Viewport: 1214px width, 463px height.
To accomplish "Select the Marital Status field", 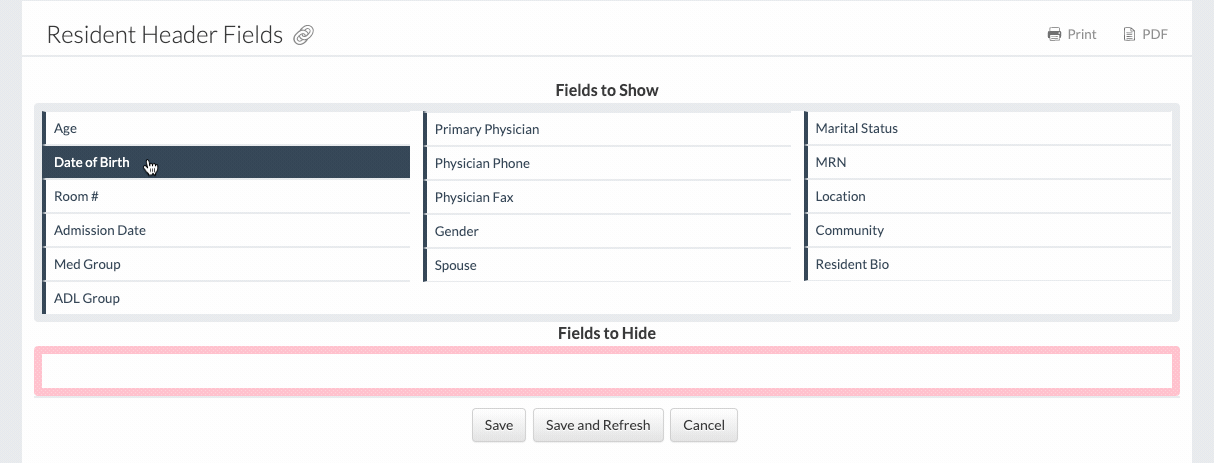I will pyautogui.click(x=988, y=129).
